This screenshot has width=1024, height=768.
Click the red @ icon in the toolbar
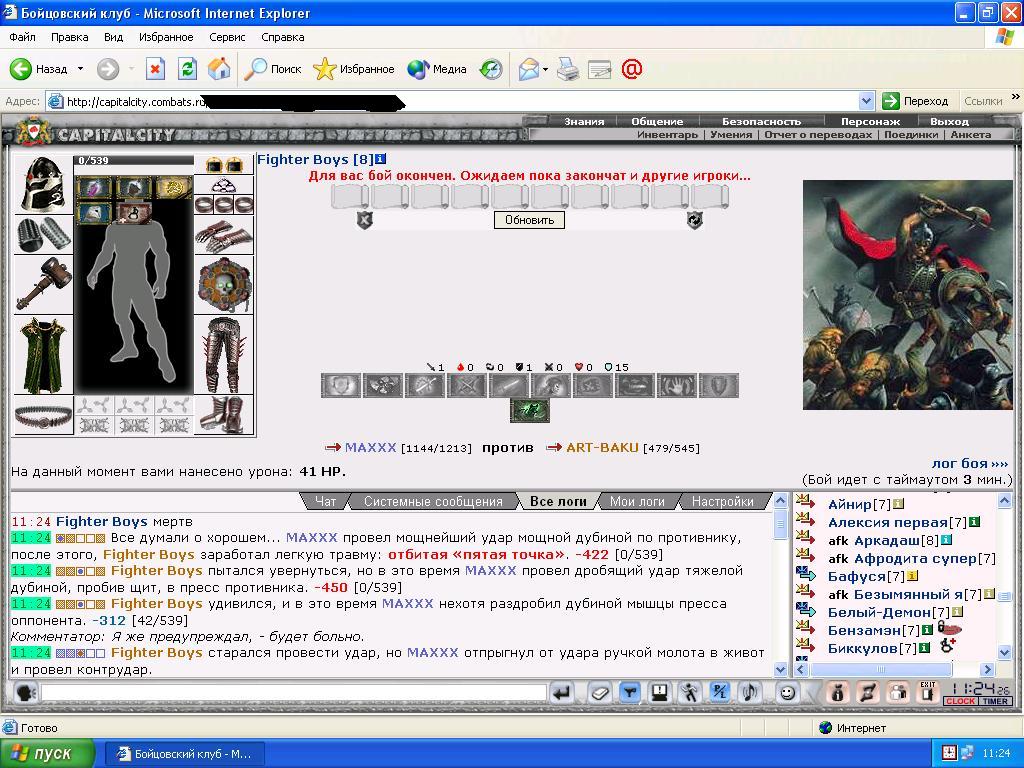pyautogui.click(x=632, y=69)
